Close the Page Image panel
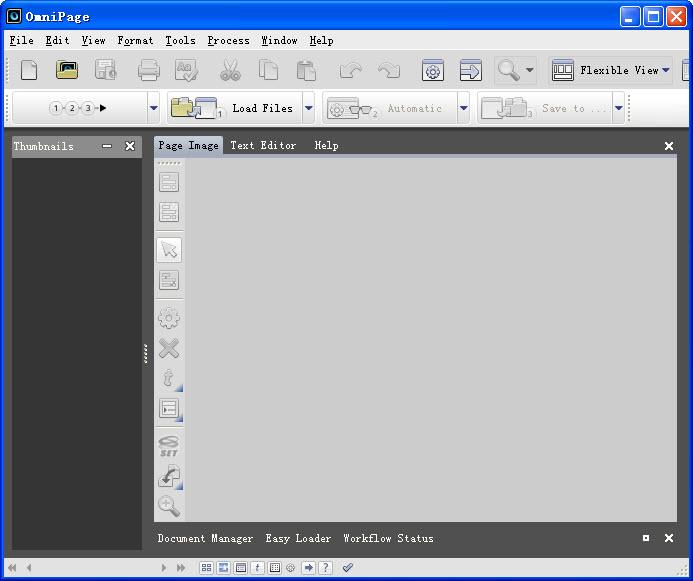The height and width of the screenshot is (581, 693). tap(669, 146)
